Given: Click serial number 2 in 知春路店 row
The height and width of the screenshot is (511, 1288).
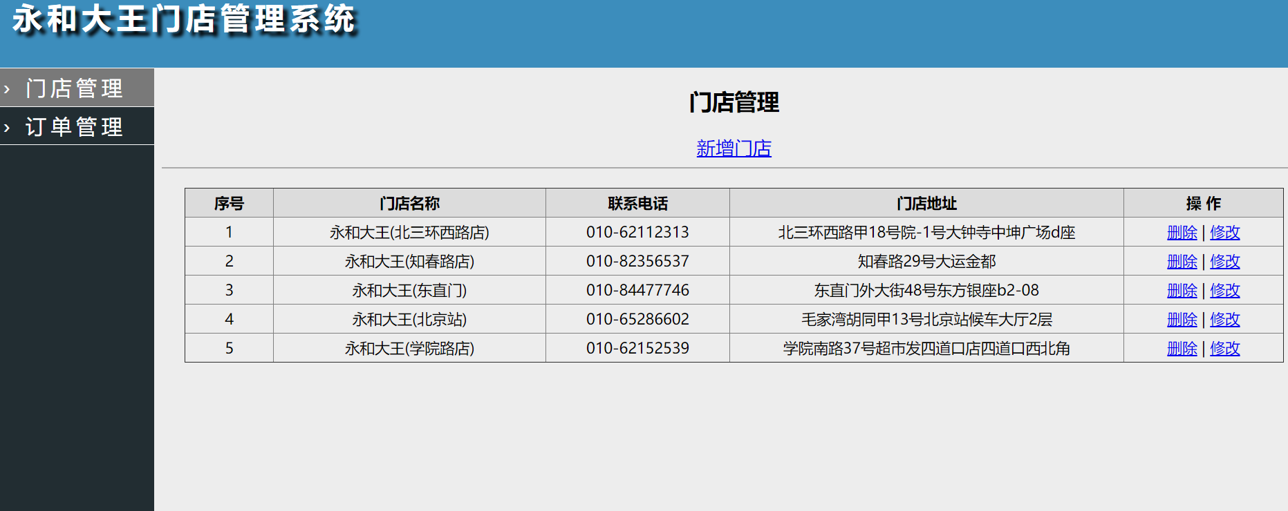Looking at the screenshot, I should pyautogui.click(x=229, y=261).
